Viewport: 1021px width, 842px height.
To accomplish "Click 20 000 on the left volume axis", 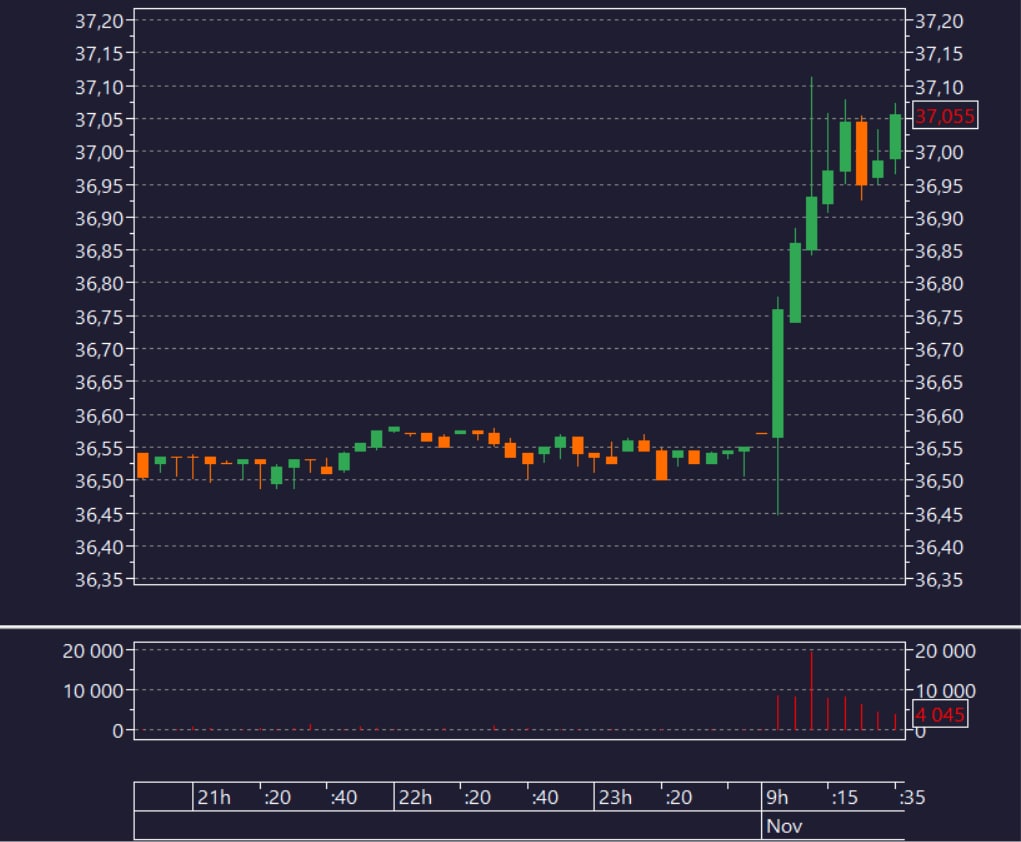I will [92, 651].
